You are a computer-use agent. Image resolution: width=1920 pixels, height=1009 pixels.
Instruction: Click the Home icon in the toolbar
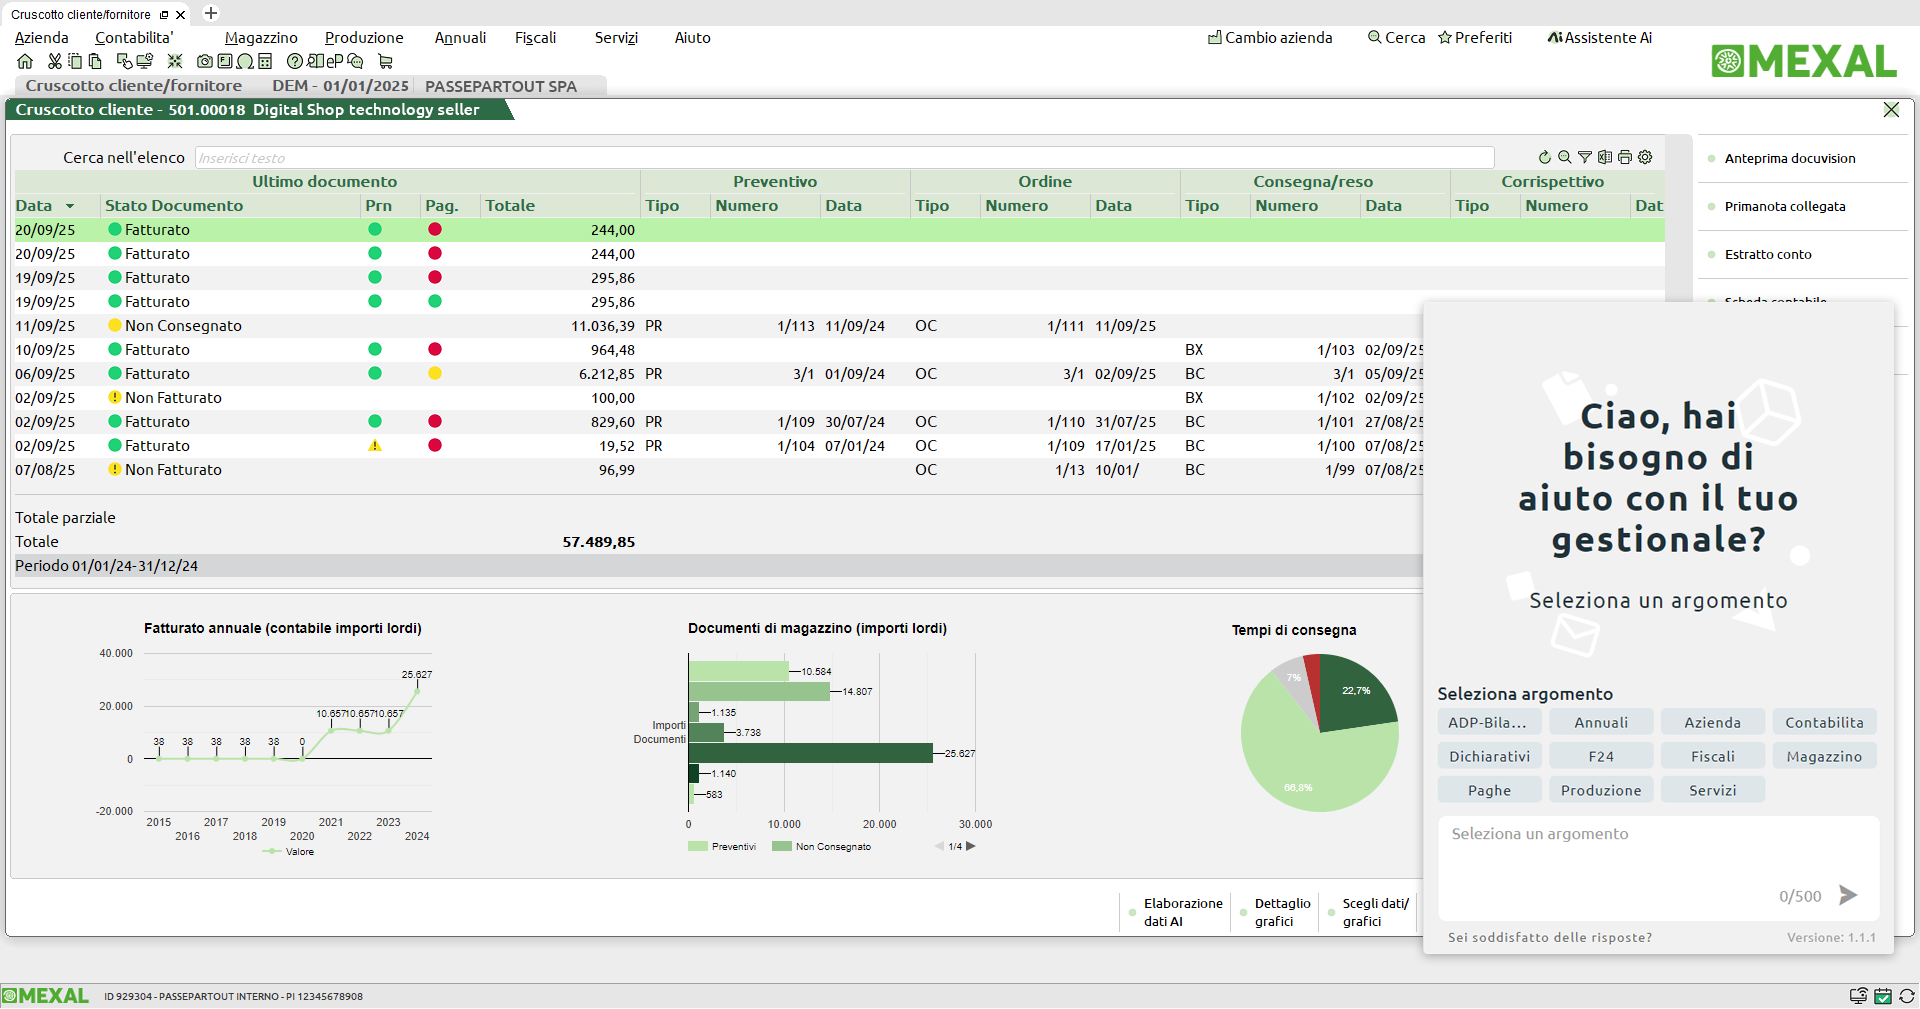25,62
